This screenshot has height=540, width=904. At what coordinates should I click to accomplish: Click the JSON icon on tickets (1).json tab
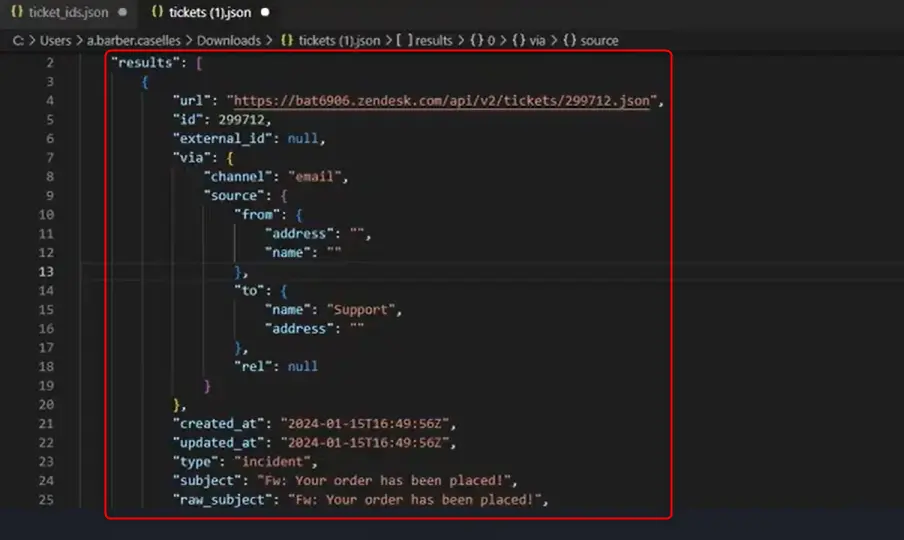(158, 13)
